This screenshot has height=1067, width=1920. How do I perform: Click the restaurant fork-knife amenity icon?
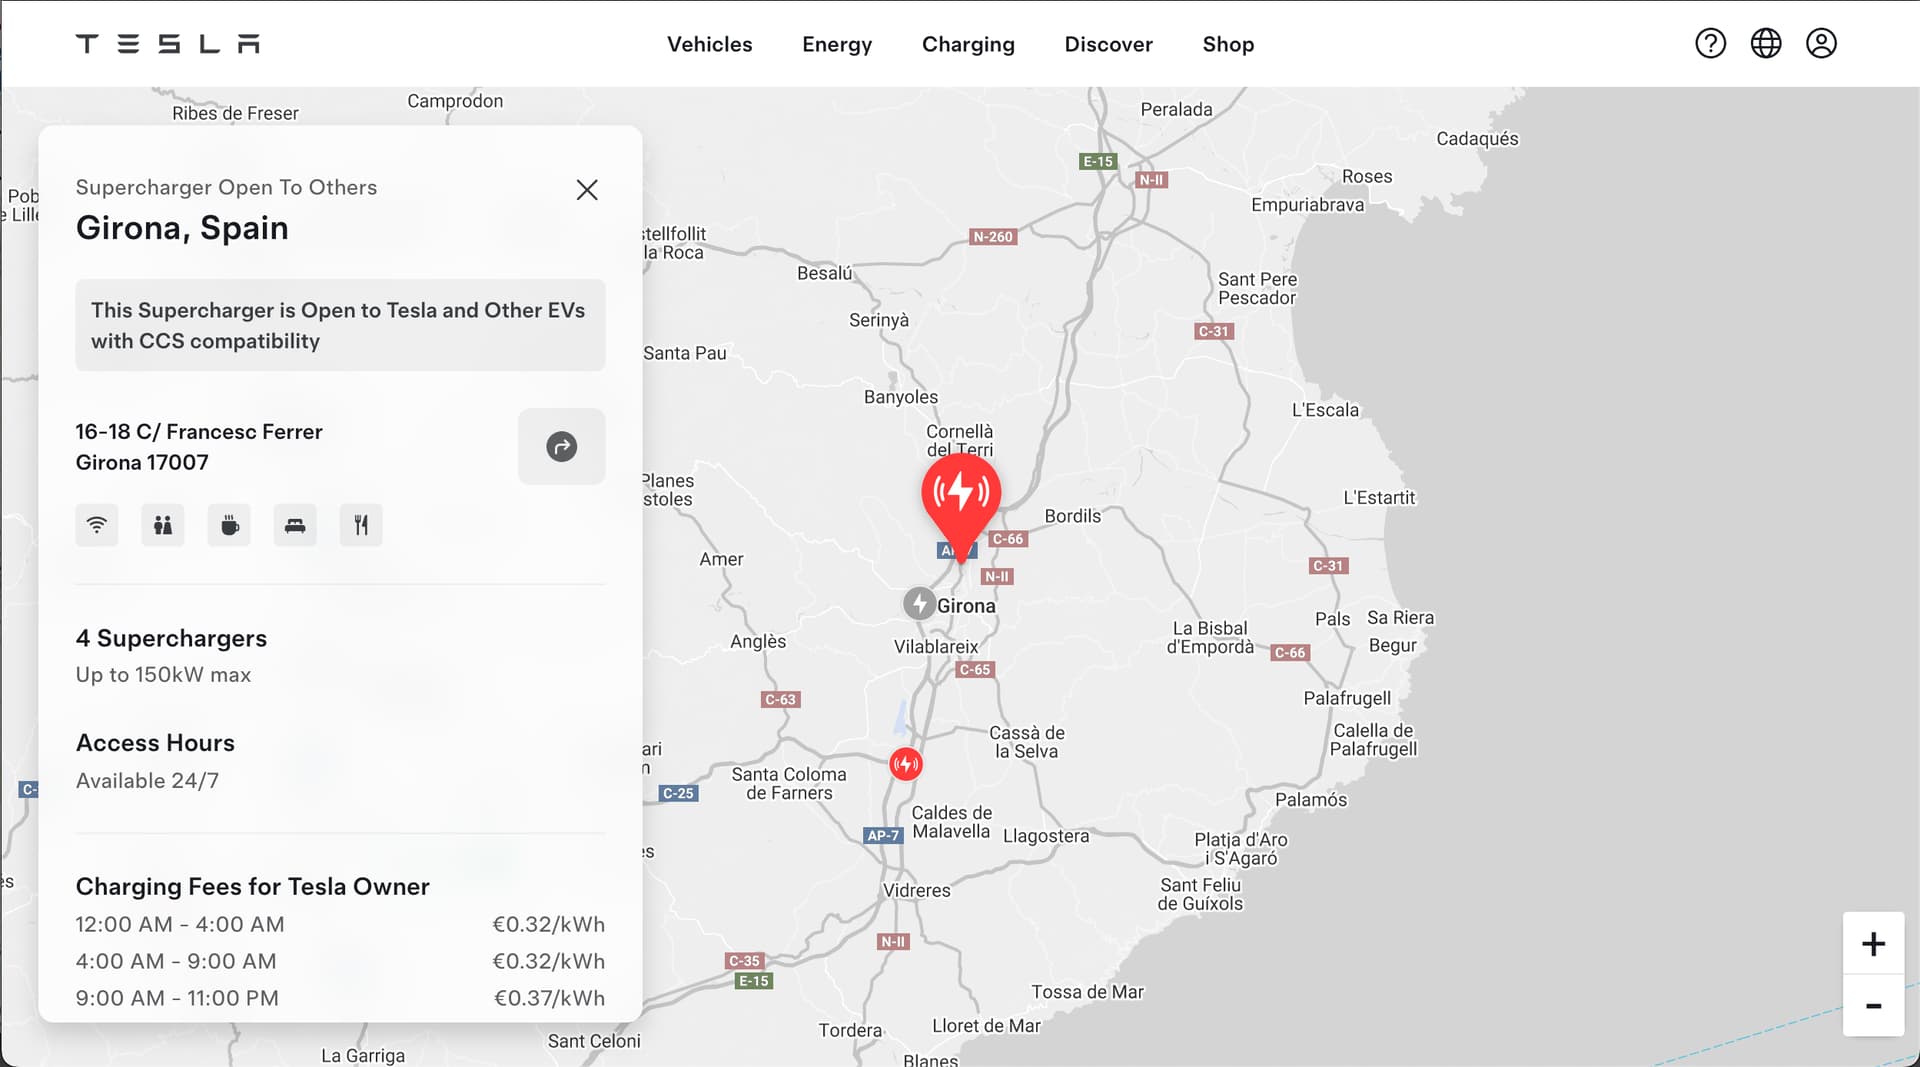point(361,525)
